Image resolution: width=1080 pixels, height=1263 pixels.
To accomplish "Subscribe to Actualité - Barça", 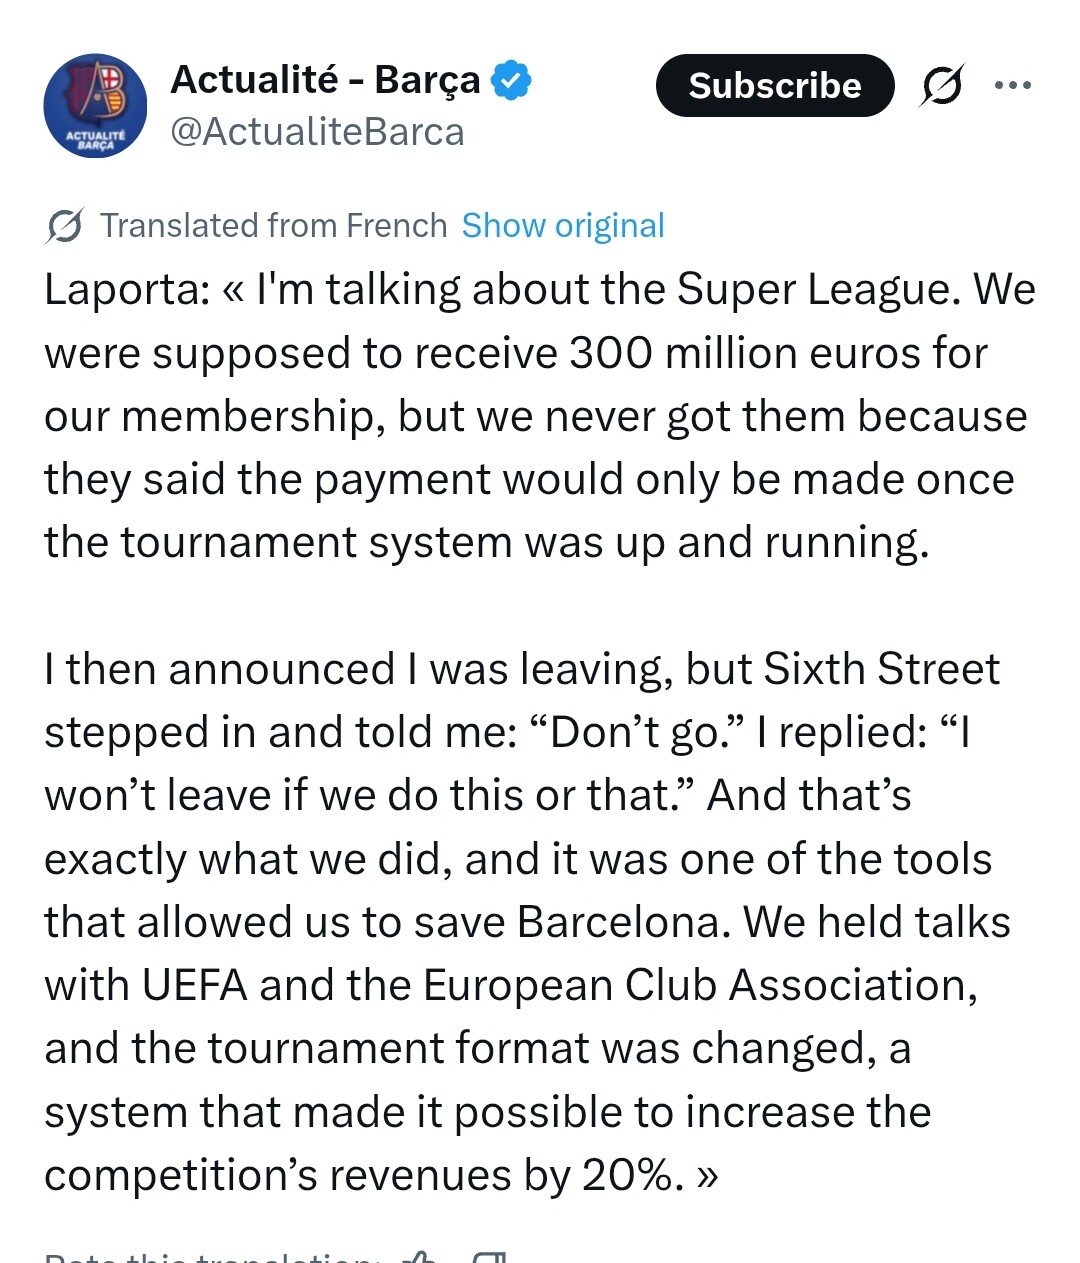I will tap(774, 86).
